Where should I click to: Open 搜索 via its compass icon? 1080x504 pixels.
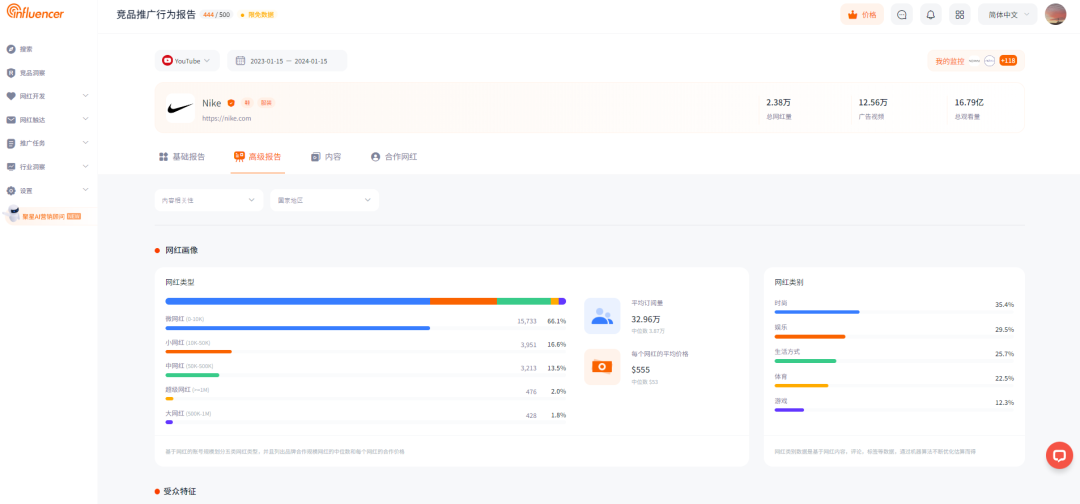(x=11, y=49)
